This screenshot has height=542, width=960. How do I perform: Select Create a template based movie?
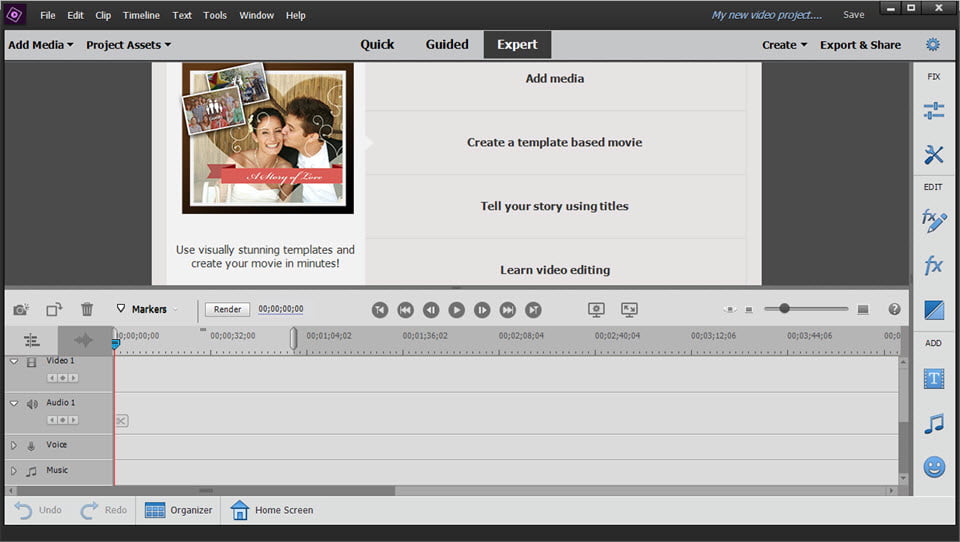click(555, 142)
